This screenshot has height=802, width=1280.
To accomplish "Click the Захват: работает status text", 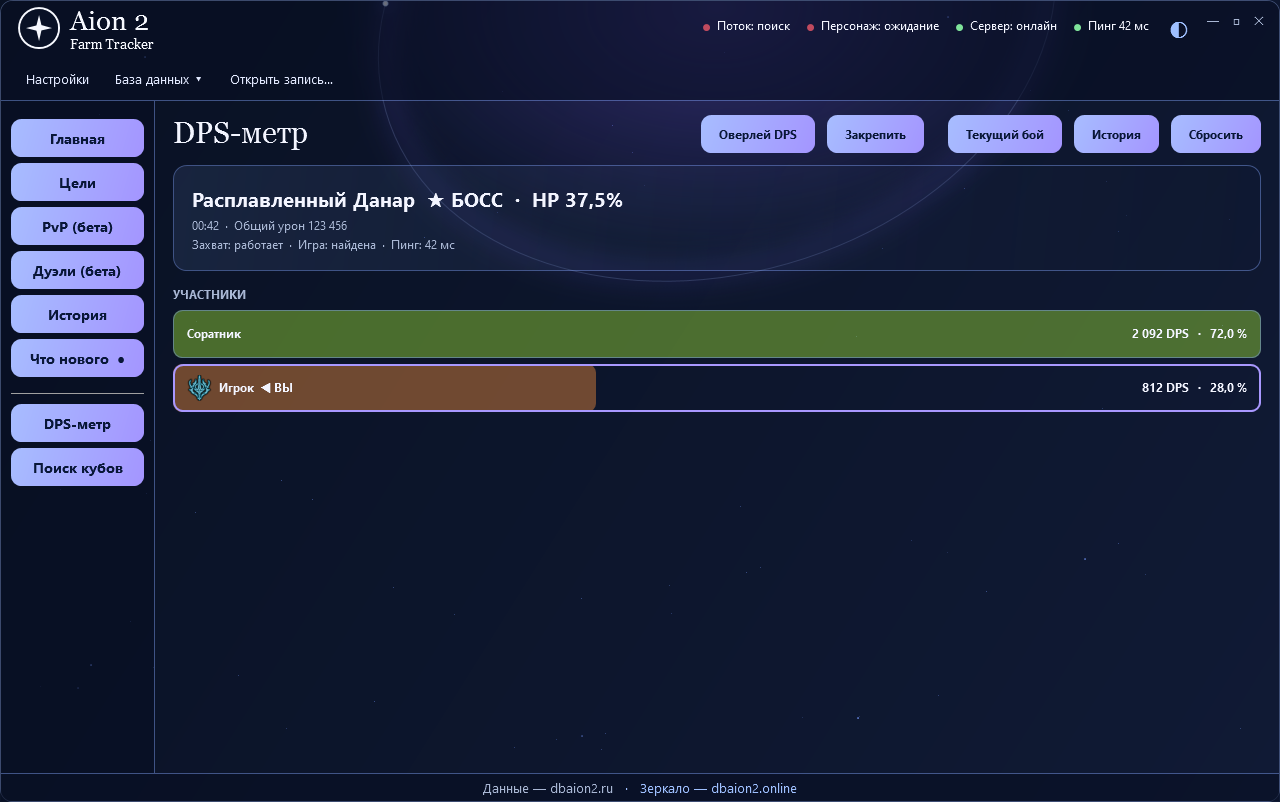I will pyautogui.click(x=237, y=245).
